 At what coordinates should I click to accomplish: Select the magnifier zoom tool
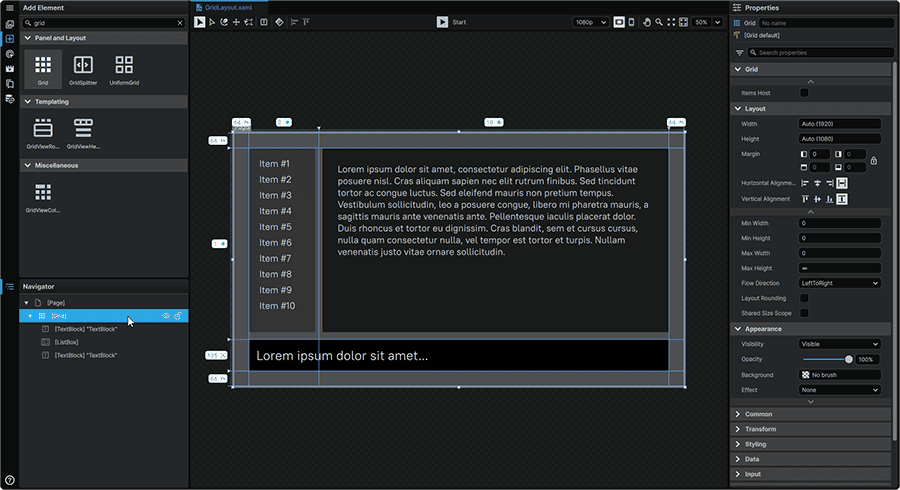(x=659, y=22)
